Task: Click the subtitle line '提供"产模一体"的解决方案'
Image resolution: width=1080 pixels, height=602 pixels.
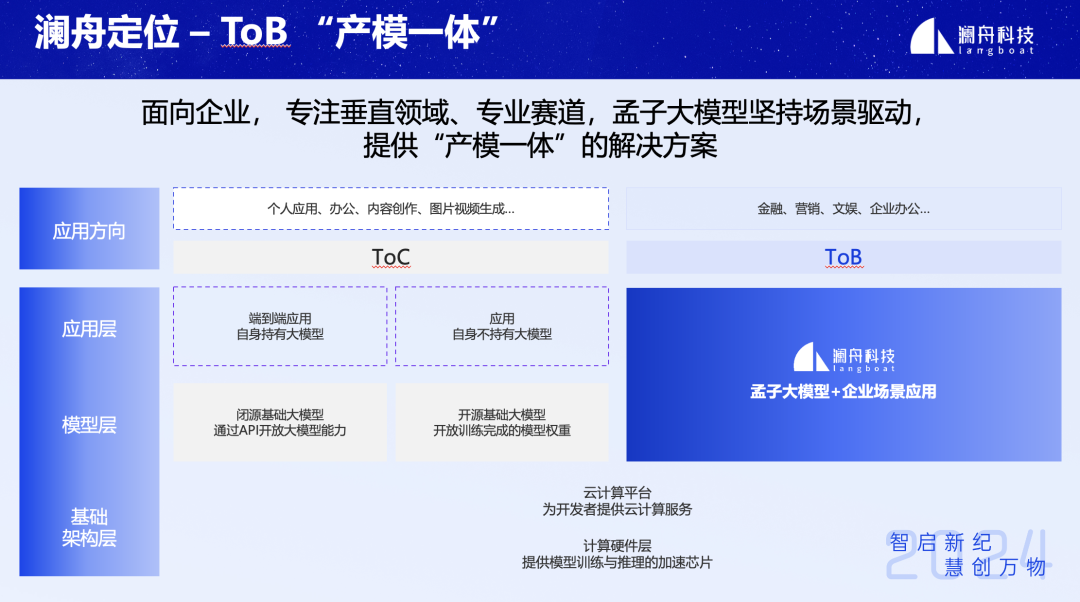Action: 540,145
